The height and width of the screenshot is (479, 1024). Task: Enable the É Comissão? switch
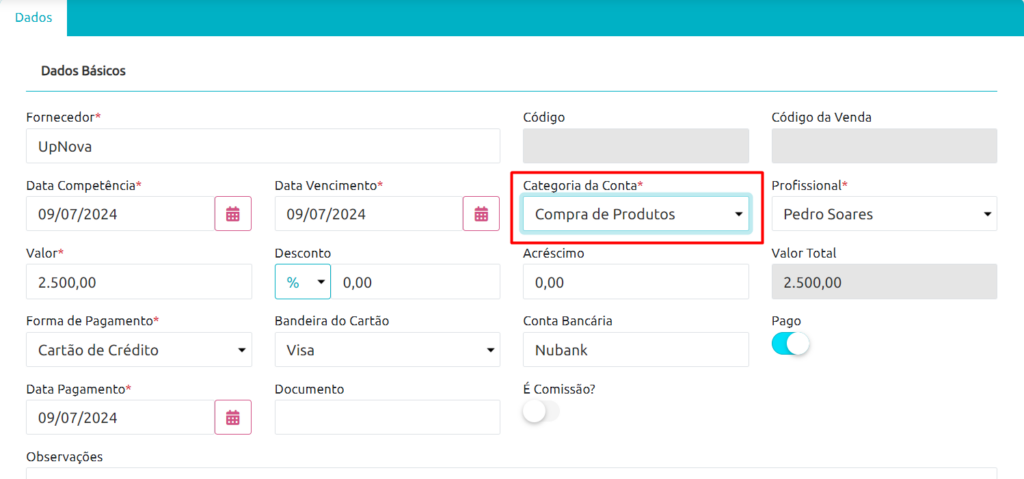(541, 412)
